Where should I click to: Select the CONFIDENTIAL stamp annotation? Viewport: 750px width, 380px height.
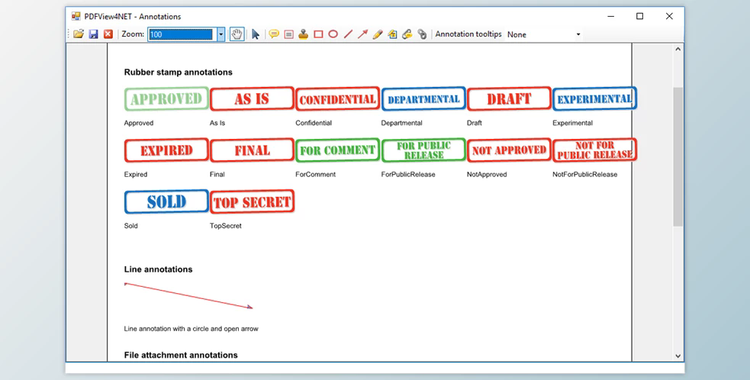tap(338, 99)
